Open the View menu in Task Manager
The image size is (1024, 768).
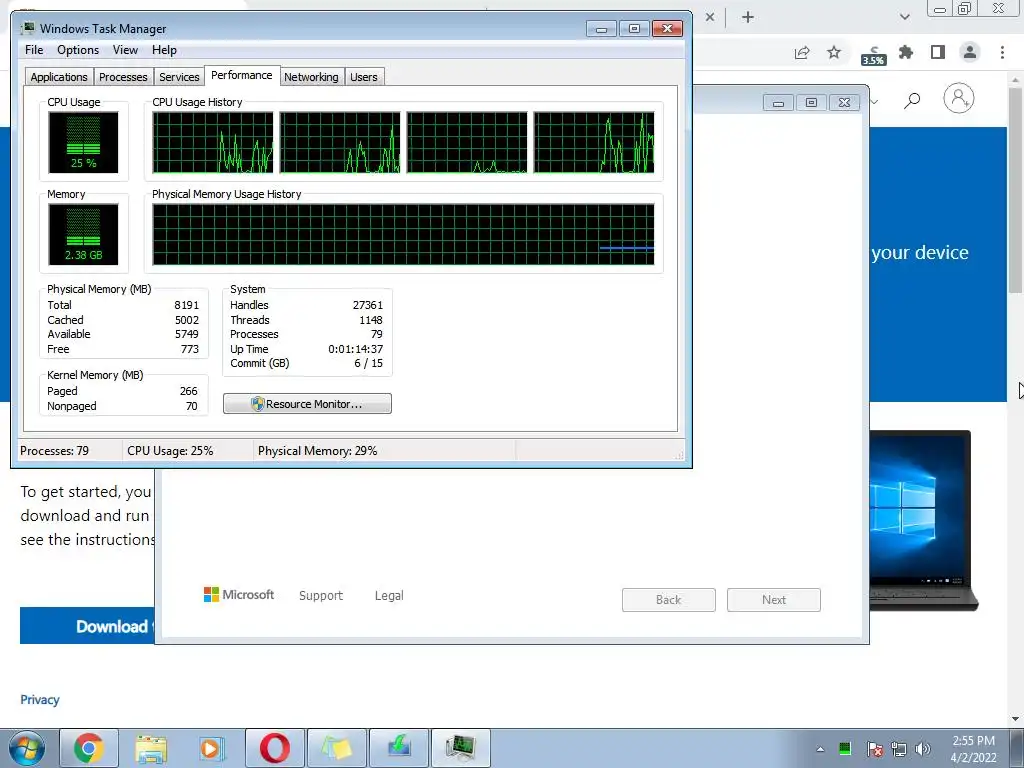coord(125,50)
